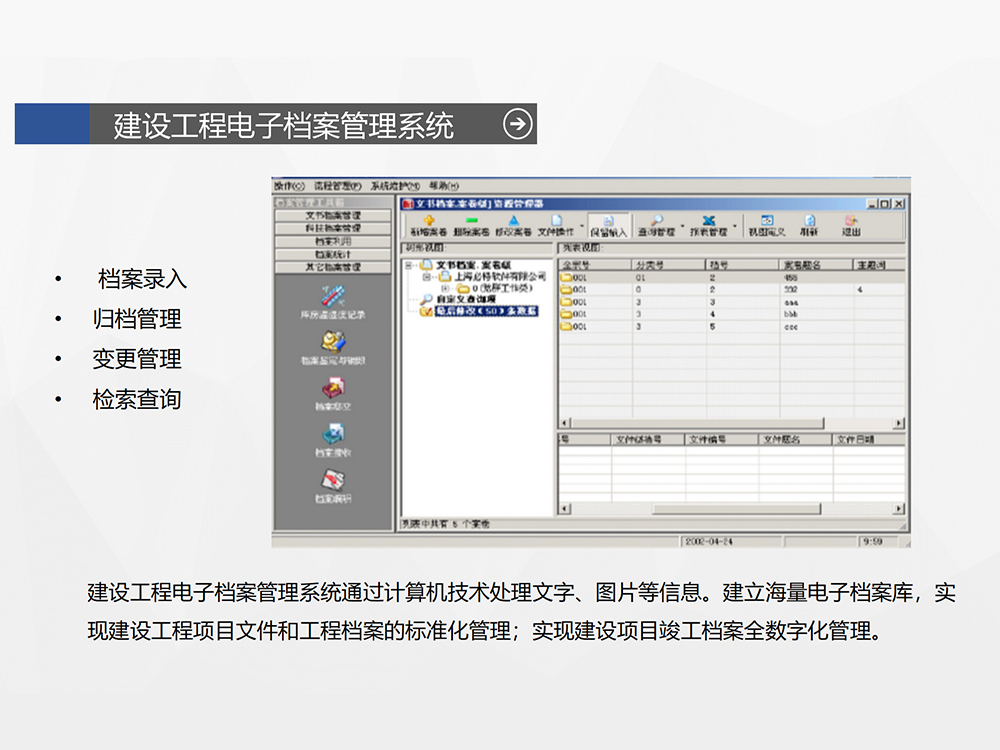The width and height of the screenshot is (1000, 750).
Task: Open the 文件操作 dropdown arrow
Action: [582, 226]
